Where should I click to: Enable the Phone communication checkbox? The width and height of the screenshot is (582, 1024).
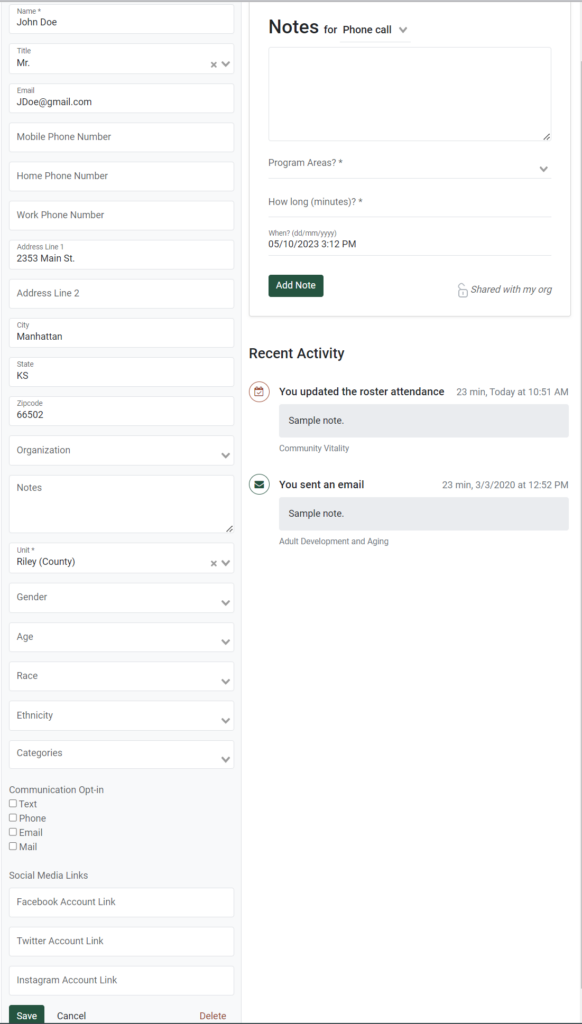pos(13,818)
